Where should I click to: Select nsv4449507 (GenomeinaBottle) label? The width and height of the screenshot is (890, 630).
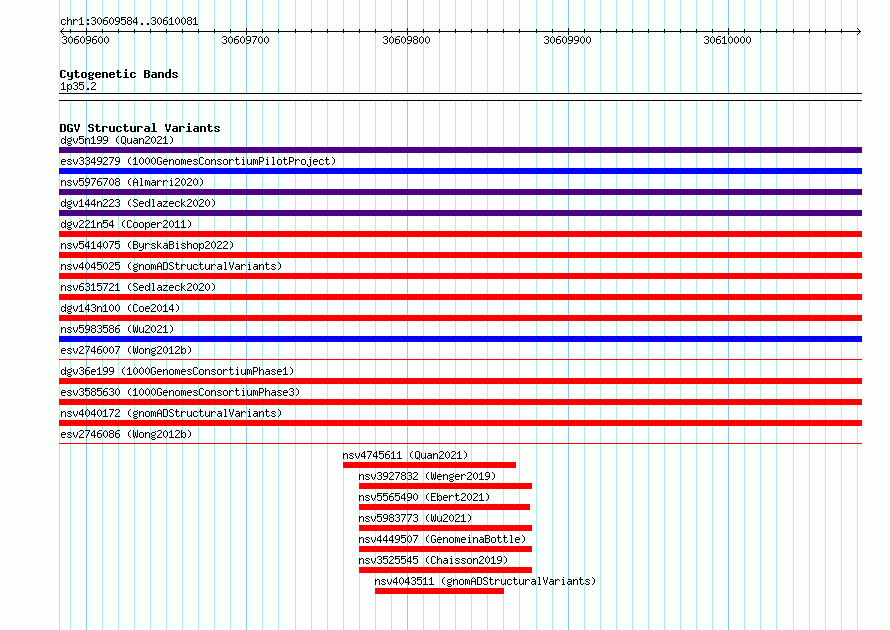pyautogui.click(x=442, y=539)
